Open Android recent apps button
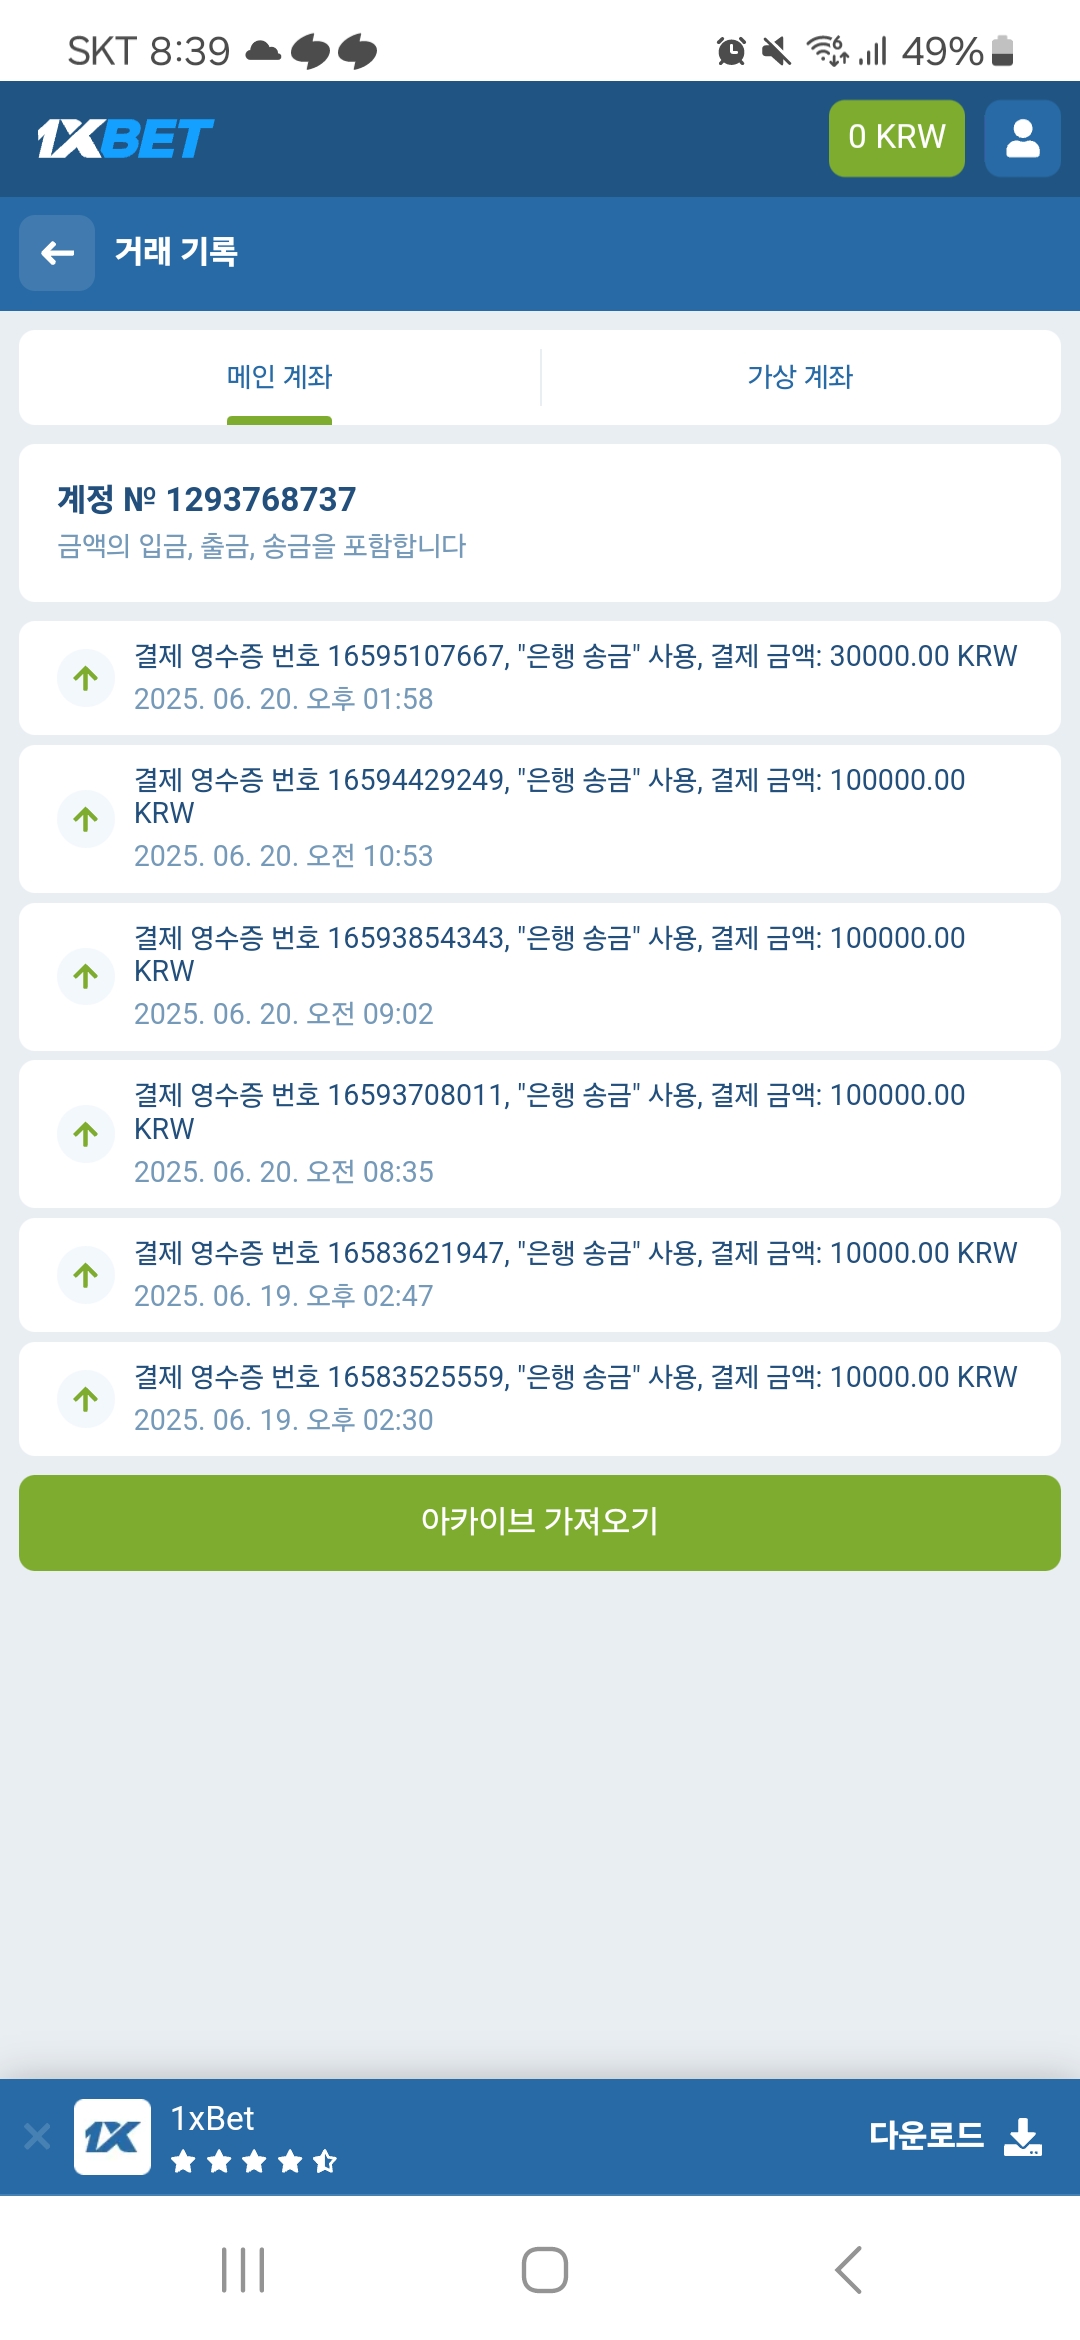1080x2340 pixels. [243, 2270]
